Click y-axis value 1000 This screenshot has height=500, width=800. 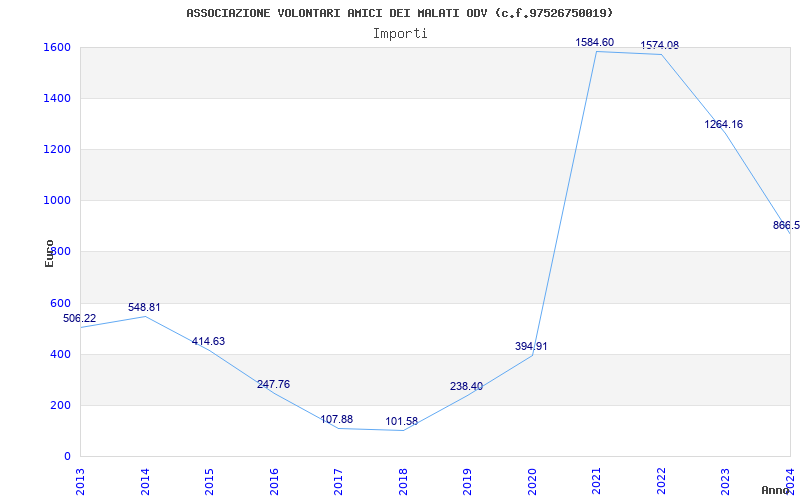pyautogui.click(x=55, y=201)
